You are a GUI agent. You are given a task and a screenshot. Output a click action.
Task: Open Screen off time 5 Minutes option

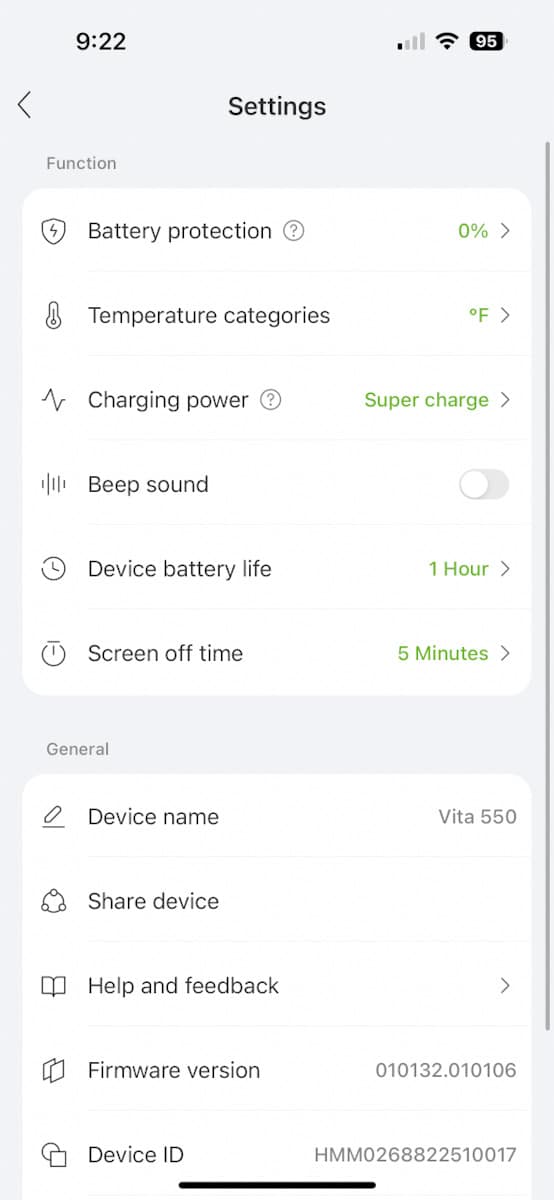pos(454,653)
